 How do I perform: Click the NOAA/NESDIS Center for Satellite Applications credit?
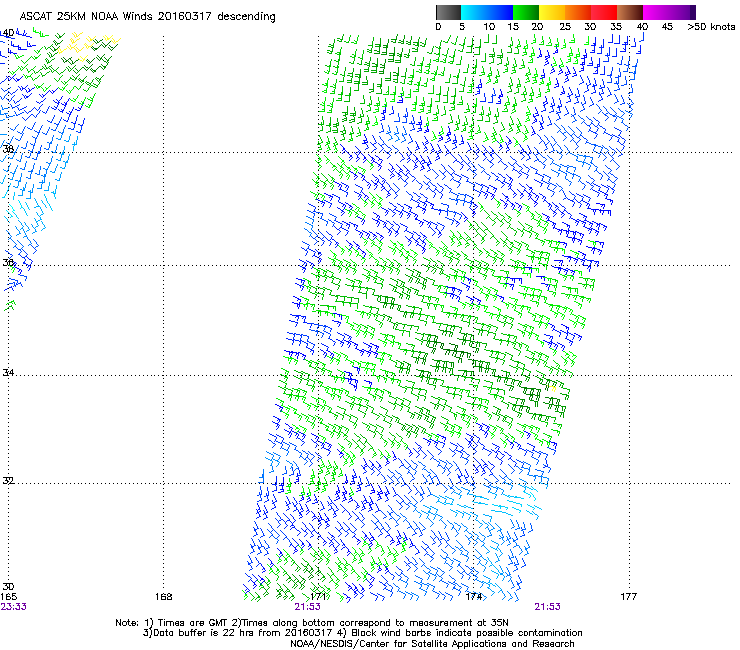tap(432, 644)
